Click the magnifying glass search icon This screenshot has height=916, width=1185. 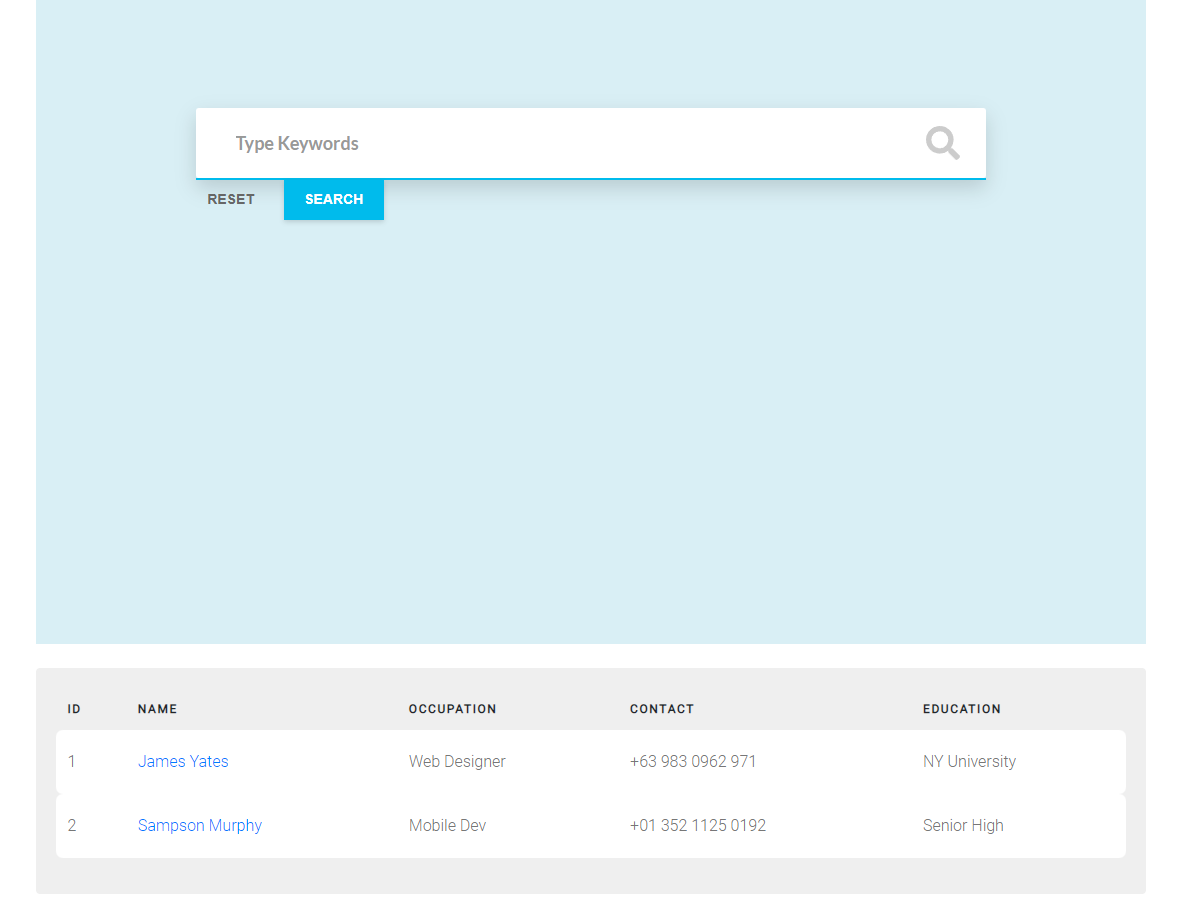942,143
